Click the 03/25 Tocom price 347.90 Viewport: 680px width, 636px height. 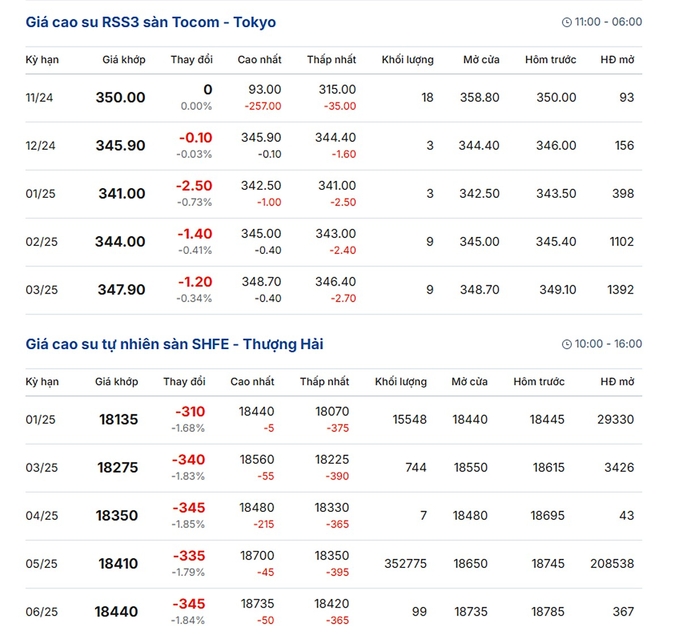[121, 290]
